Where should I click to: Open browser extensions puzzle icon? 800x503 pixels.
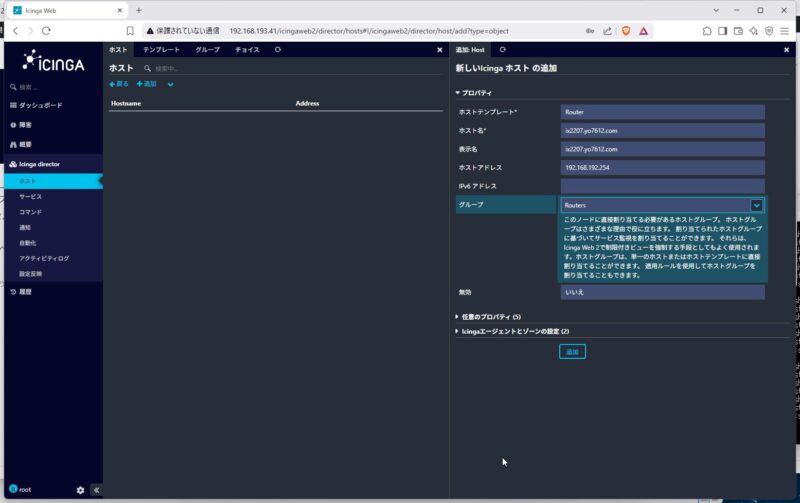point(707,31)
